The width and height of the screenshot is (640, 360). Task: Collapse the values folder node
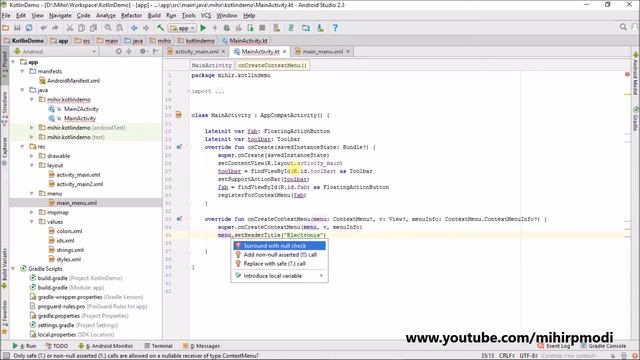(x=32, y=222)
